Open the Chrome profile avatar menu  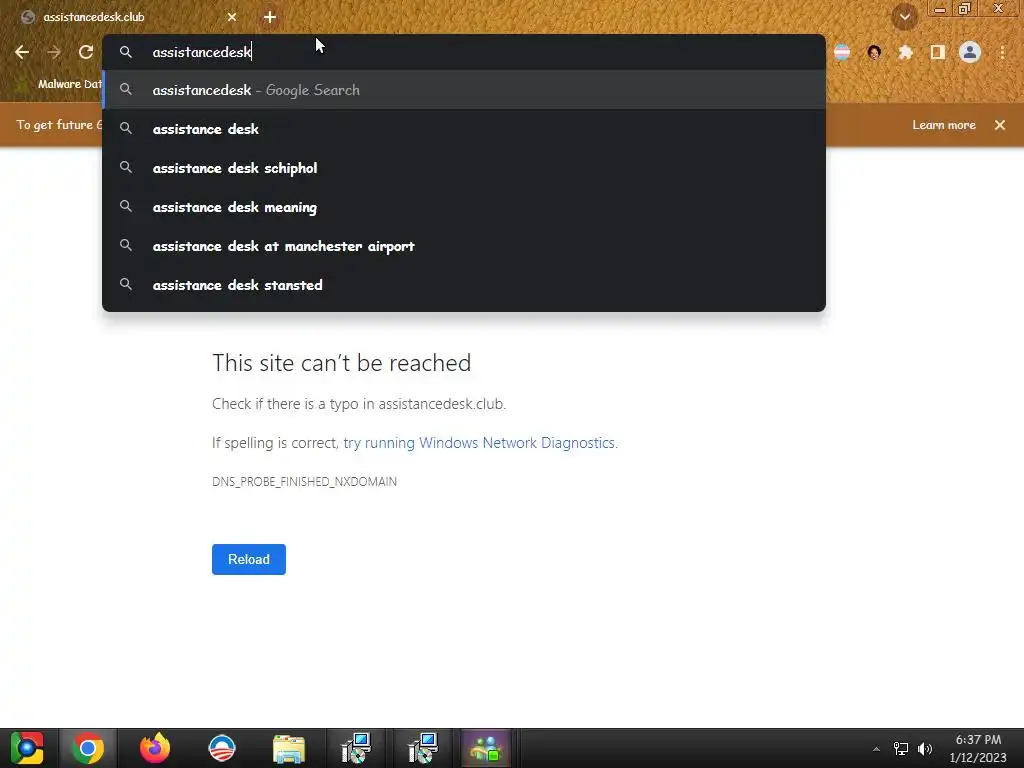point(970,52)
